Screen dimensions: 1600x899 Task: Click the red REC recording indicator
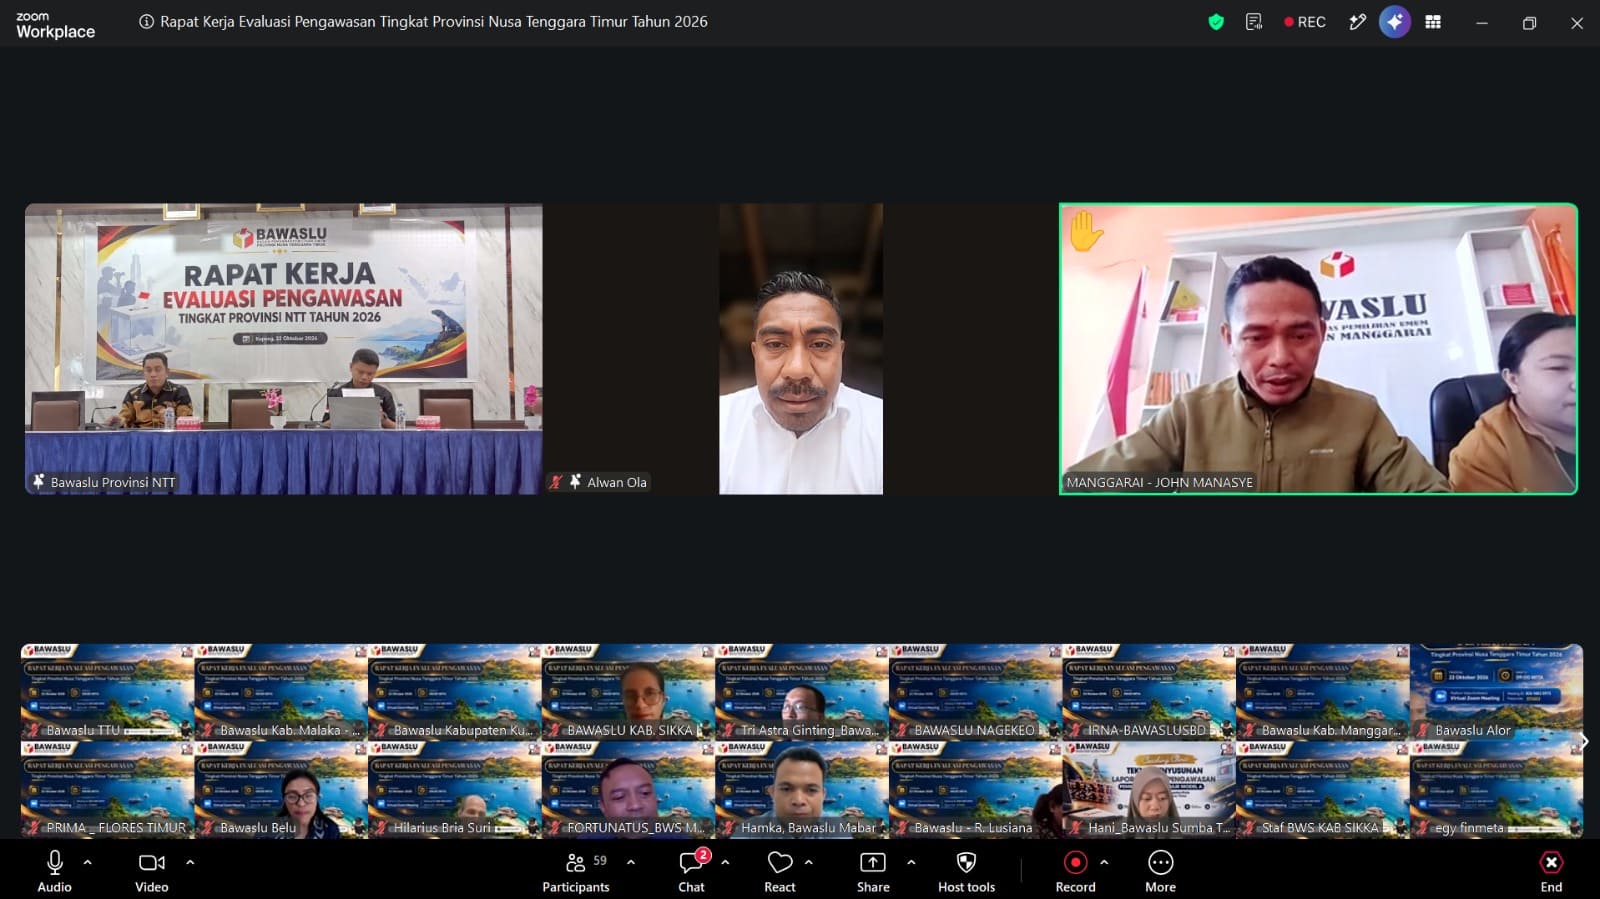point(1305,22)
